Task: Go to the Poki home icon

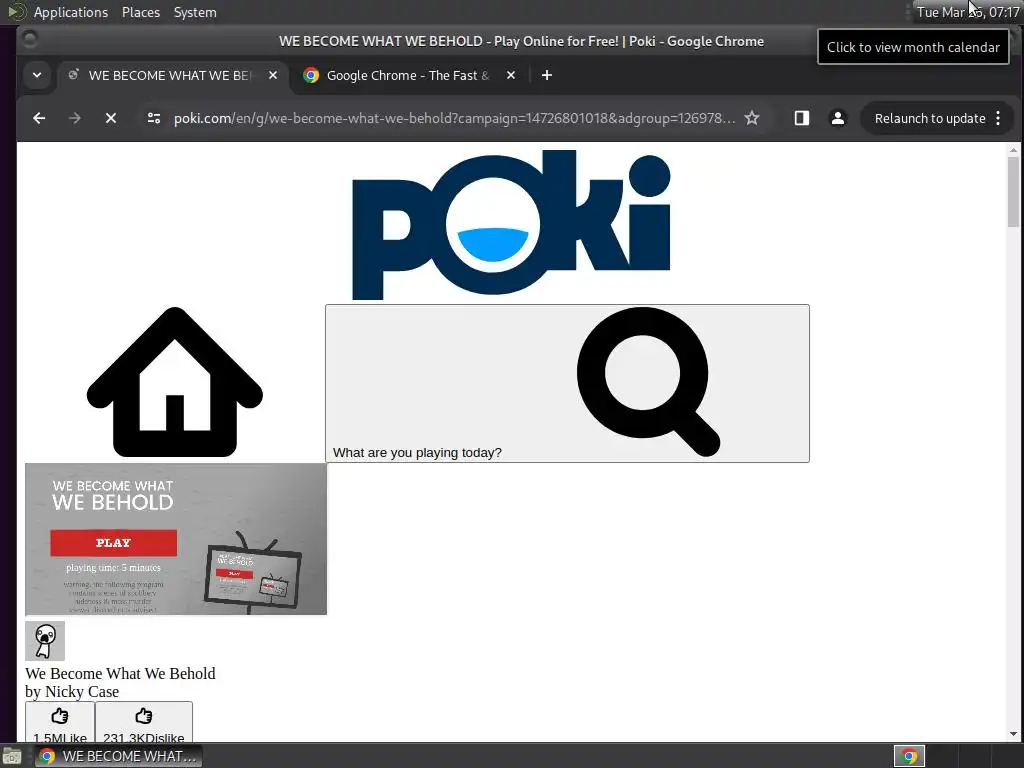Action: click(175, 382)
